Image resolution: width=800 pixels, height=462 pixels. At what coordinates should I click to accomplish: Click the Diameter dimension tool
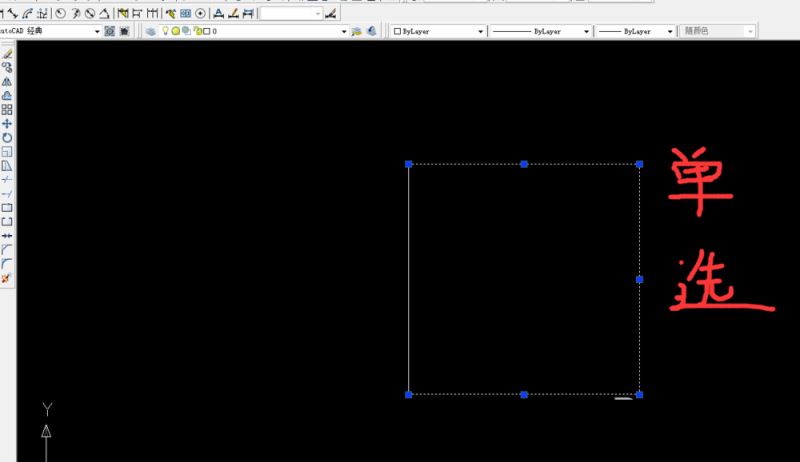pos(90,14)
